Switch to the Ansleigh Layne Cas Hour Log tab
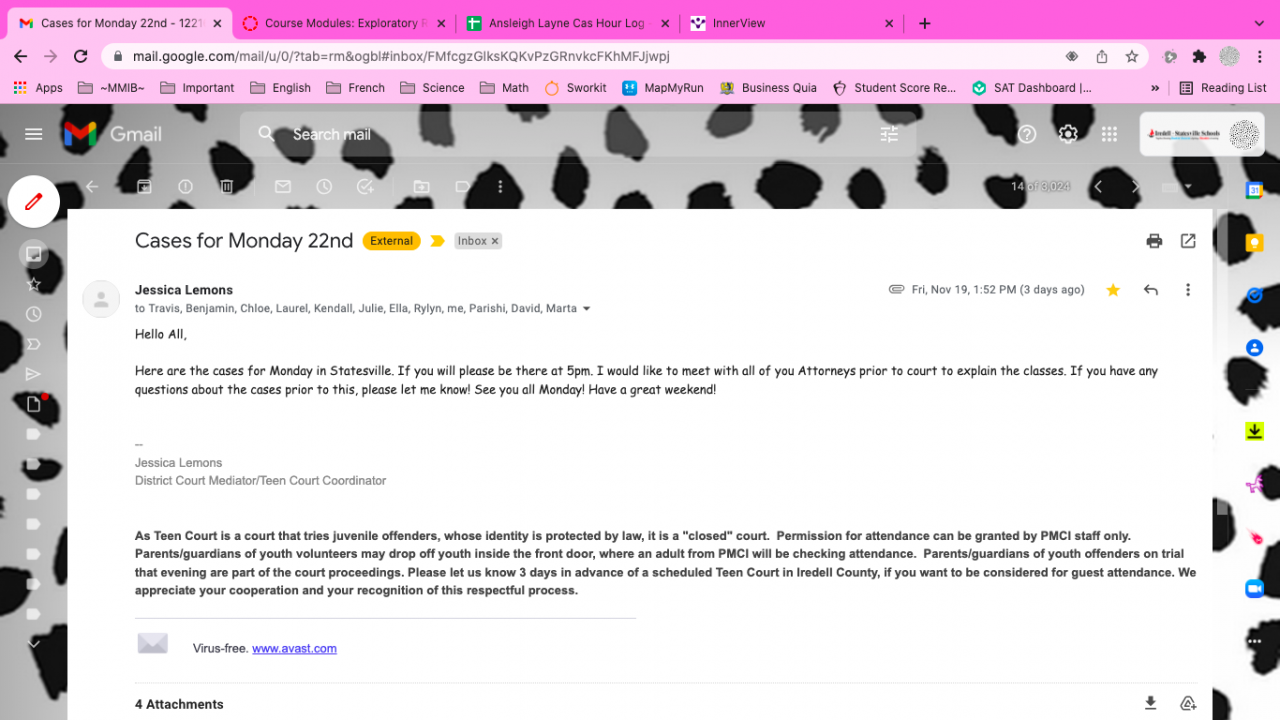The width and height of the screenshot is (1280, 720). (x=566, y=23)
